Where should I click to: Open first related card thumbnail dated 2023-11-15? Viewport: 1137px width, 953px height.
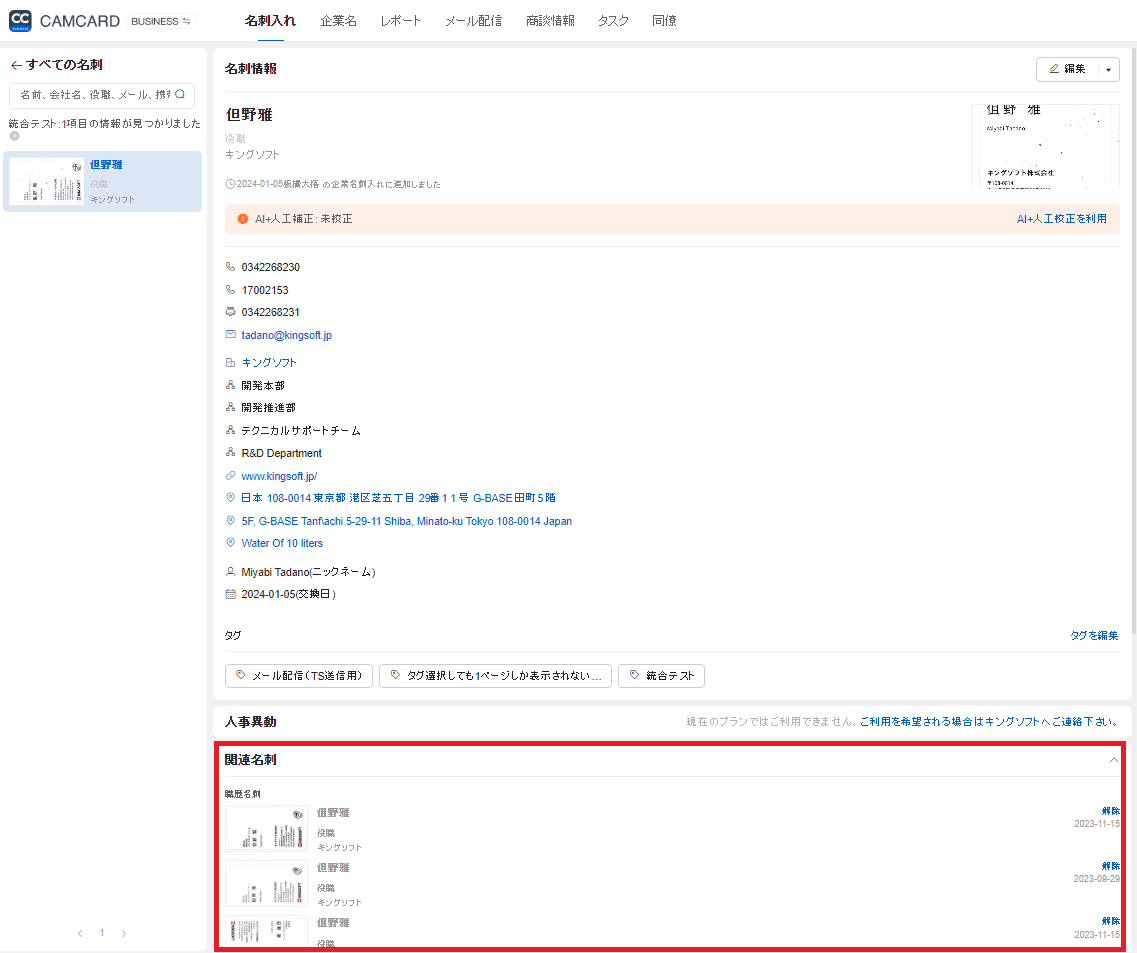point(266,828)
